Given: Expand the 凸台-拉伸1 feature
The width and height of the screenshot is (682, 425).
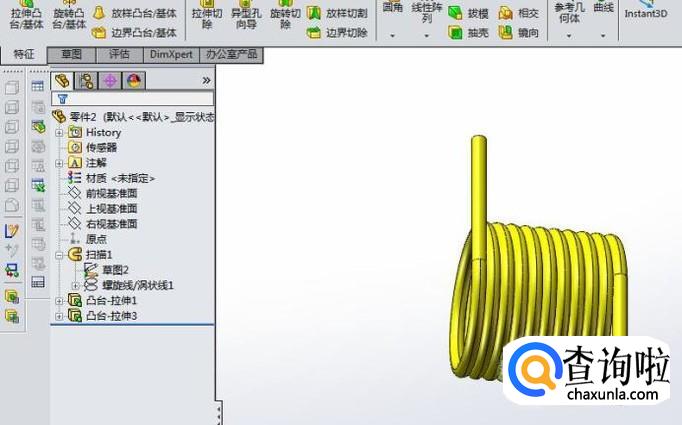Looking at the screenshot, I should click(59, 301).
